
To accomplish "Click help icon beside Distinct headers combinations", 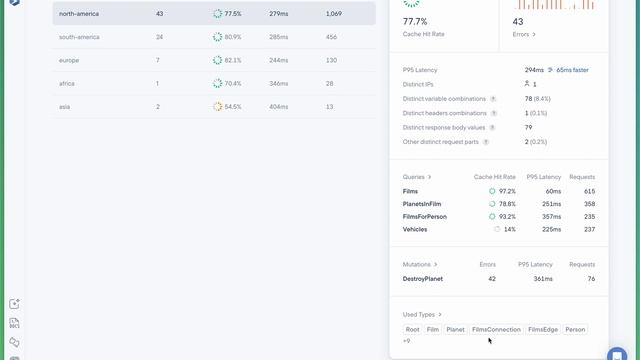I will tap(494, 113).
